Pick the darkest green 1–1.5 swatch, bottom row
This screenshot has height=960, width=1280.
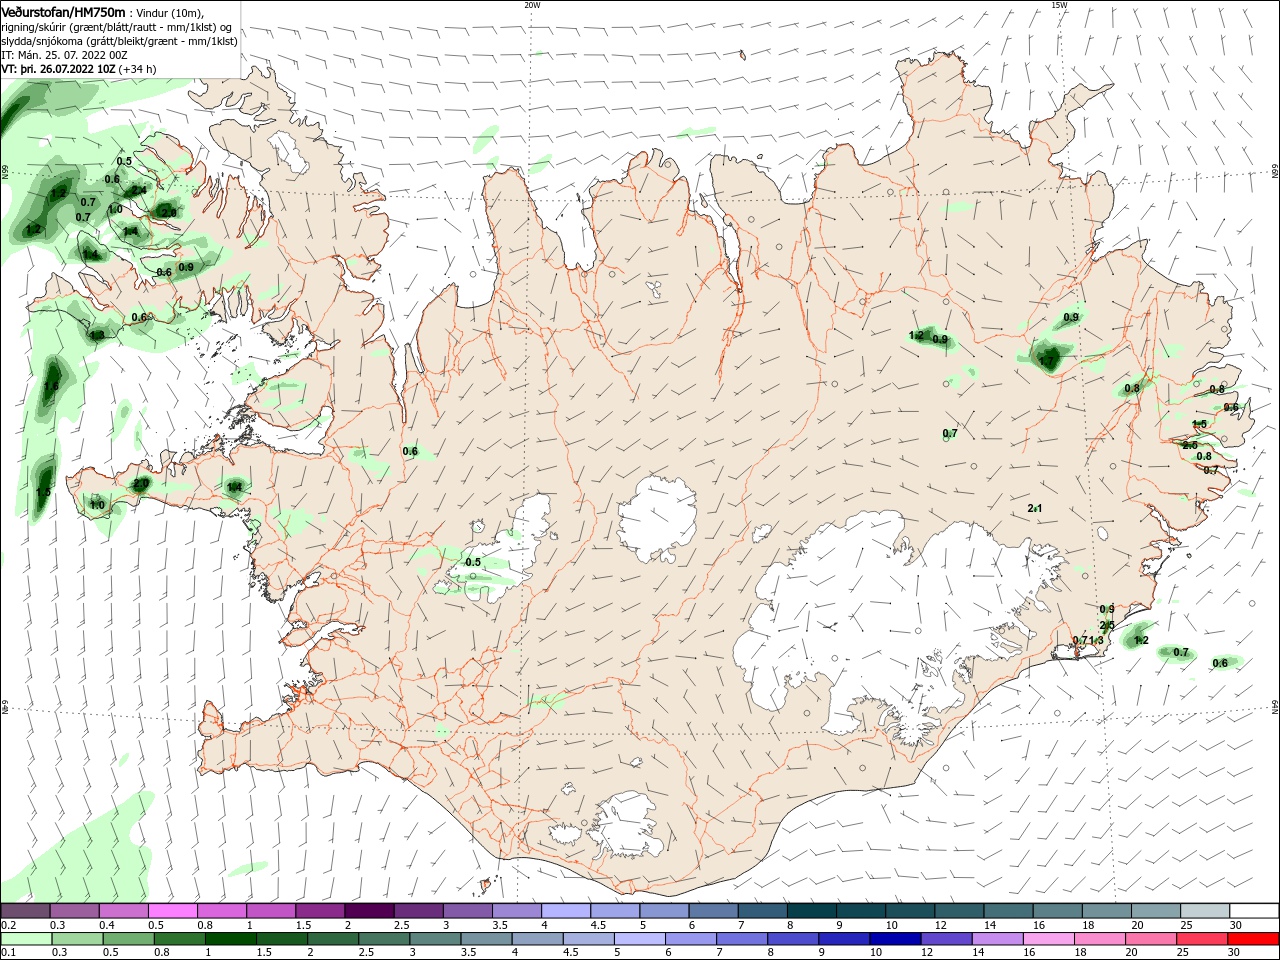[231, 939]
